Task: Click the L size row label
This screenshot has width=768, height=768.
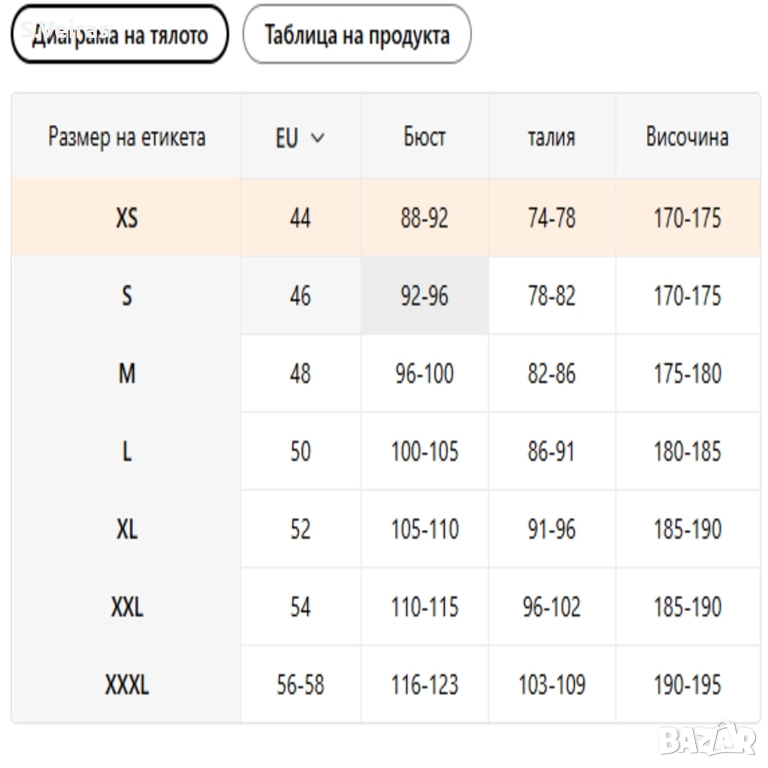Action: [126, 452]
